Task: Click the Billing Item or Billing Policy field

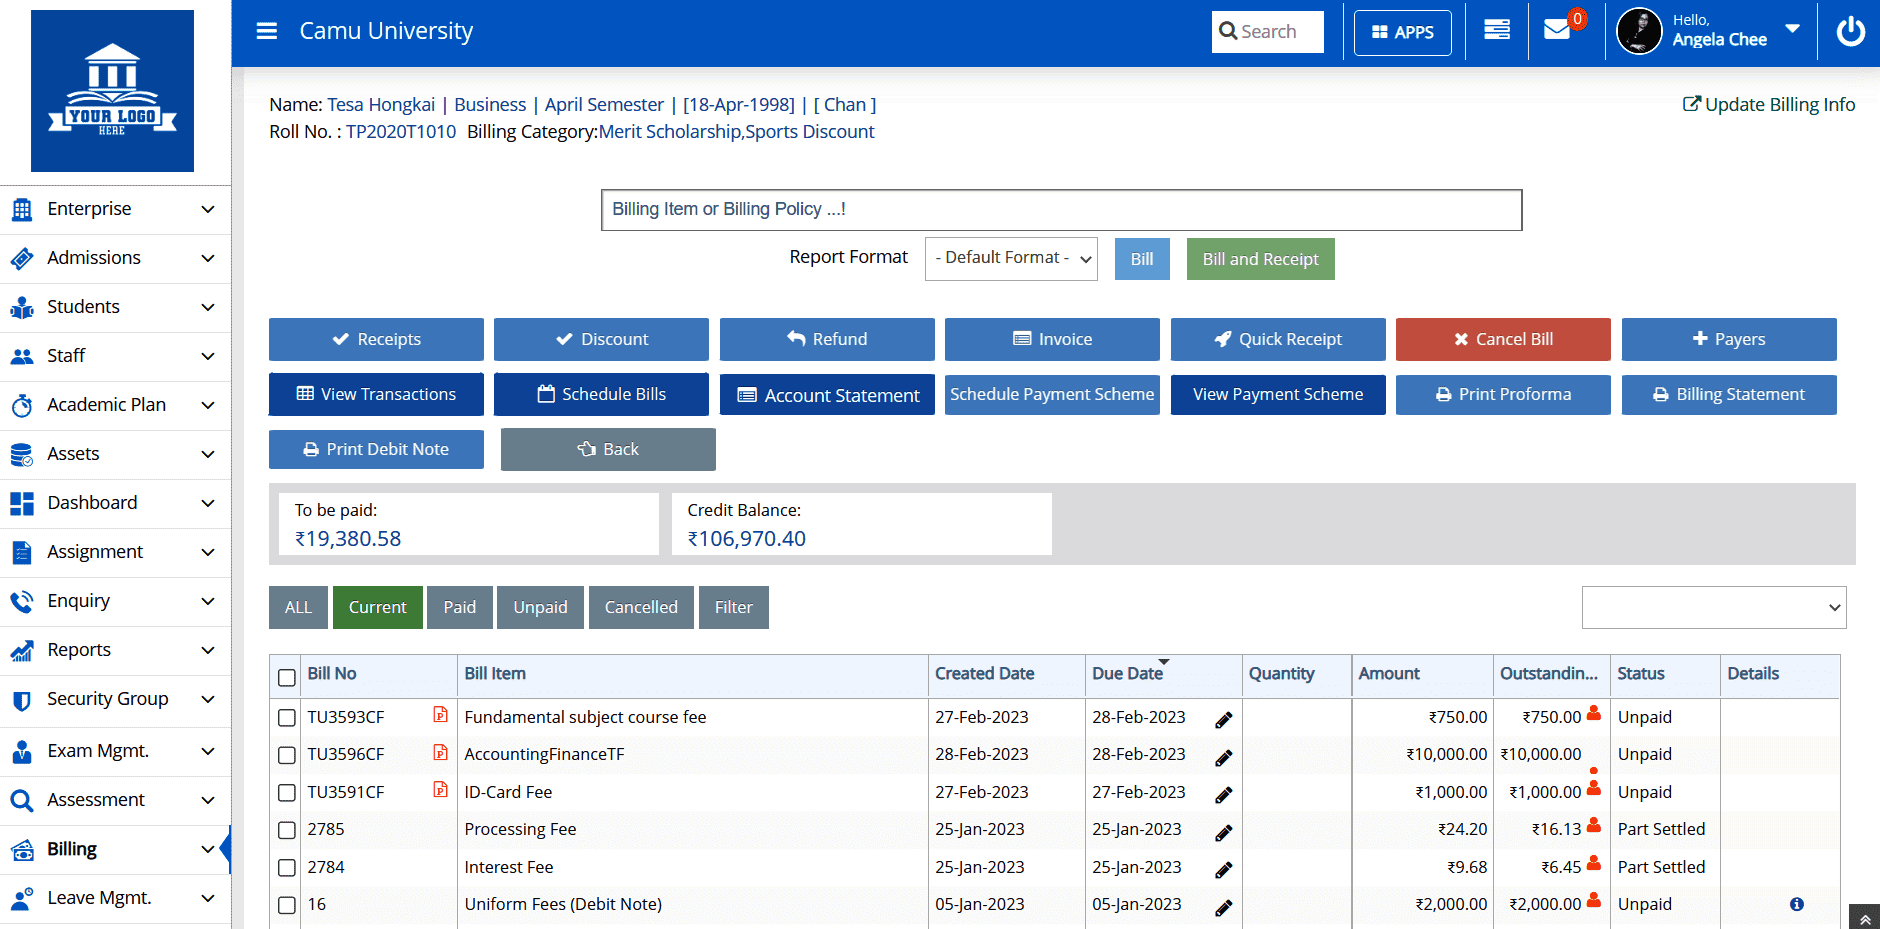Action: tap(1061, 210)
